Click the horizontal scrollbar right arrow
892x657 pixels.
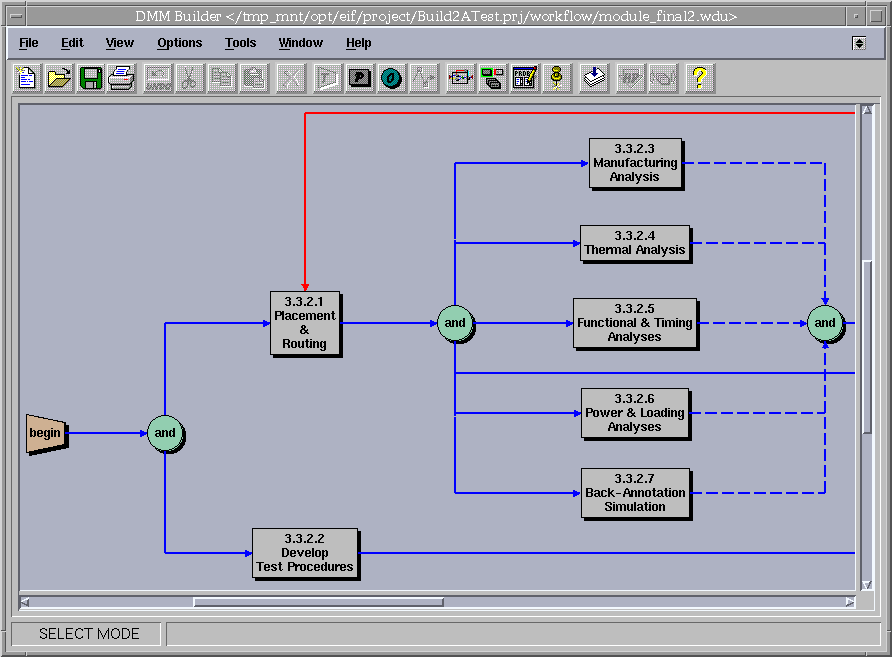850,602
